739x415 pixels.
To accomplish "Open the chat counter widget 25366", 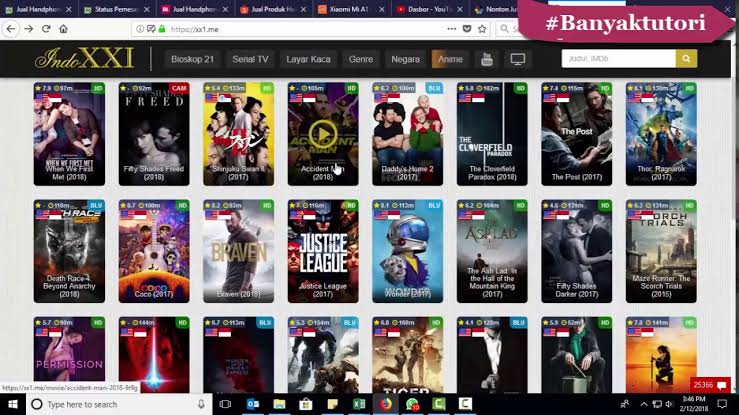I will click(710, 385).
